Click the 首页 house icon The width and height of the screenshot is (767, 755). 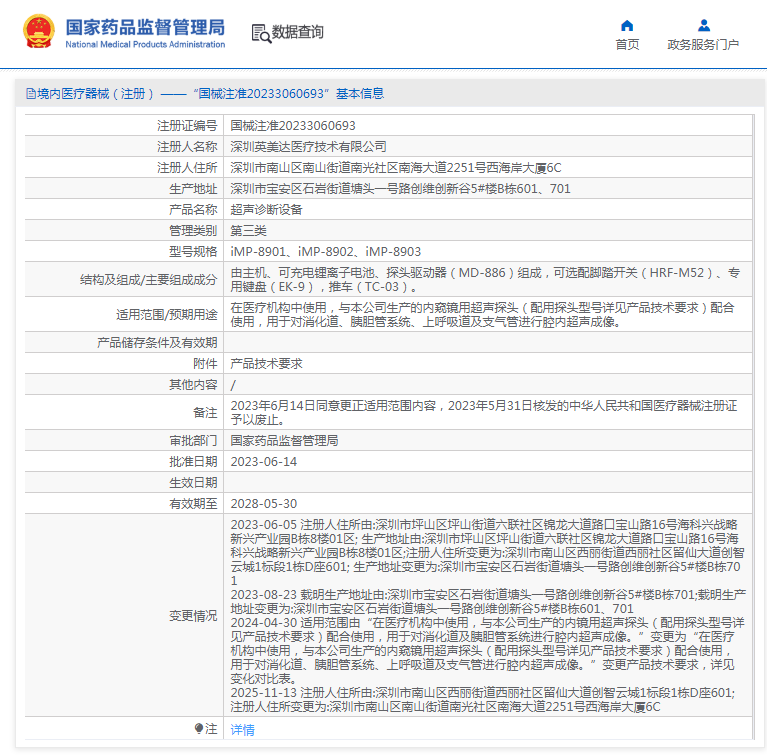pos(627,25)
